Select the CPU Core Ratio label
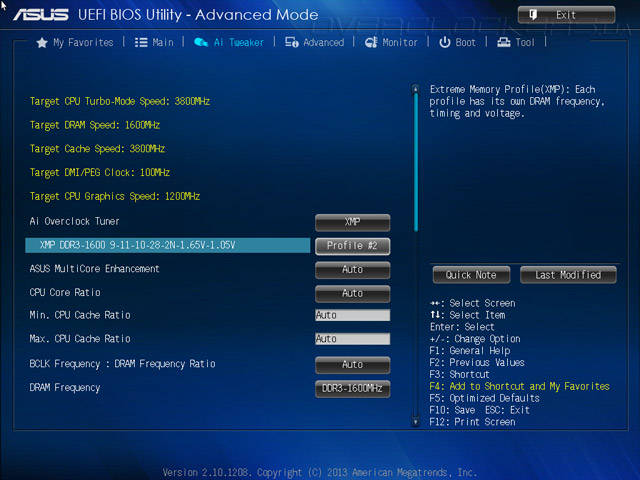Screen dimensions: 640x480 tap(65, 293)
